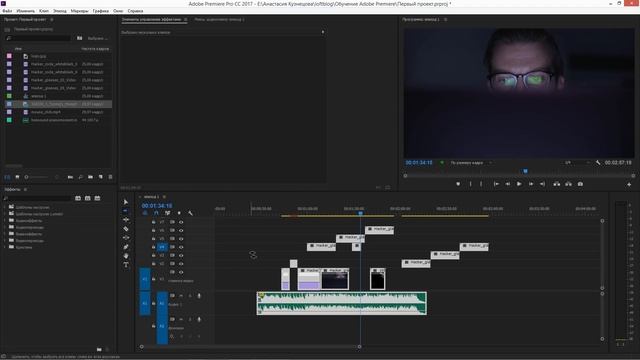Select the Hand tool

pos(126,256)
